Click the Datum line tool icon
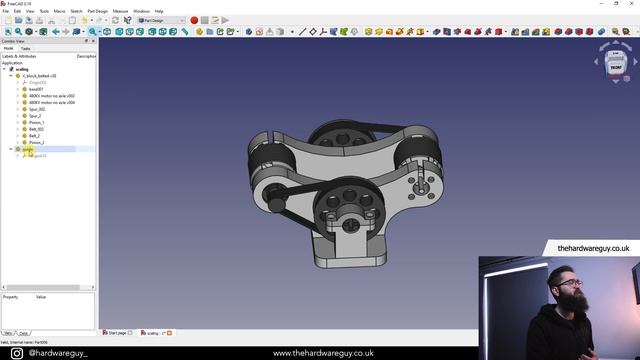 click(302, 31)
